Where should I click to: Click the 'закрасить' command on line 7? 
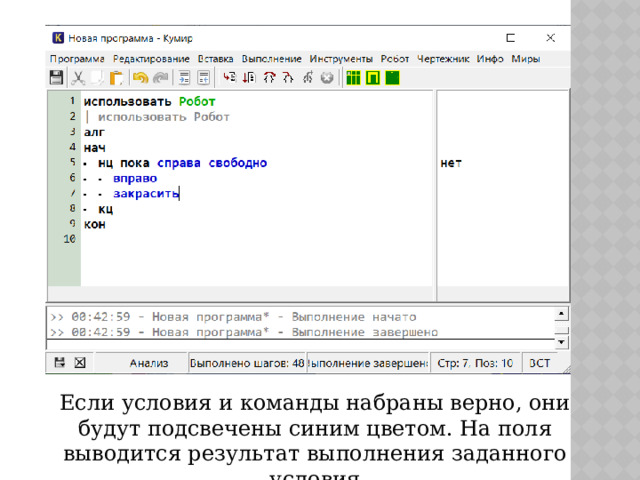click(146, 193)
